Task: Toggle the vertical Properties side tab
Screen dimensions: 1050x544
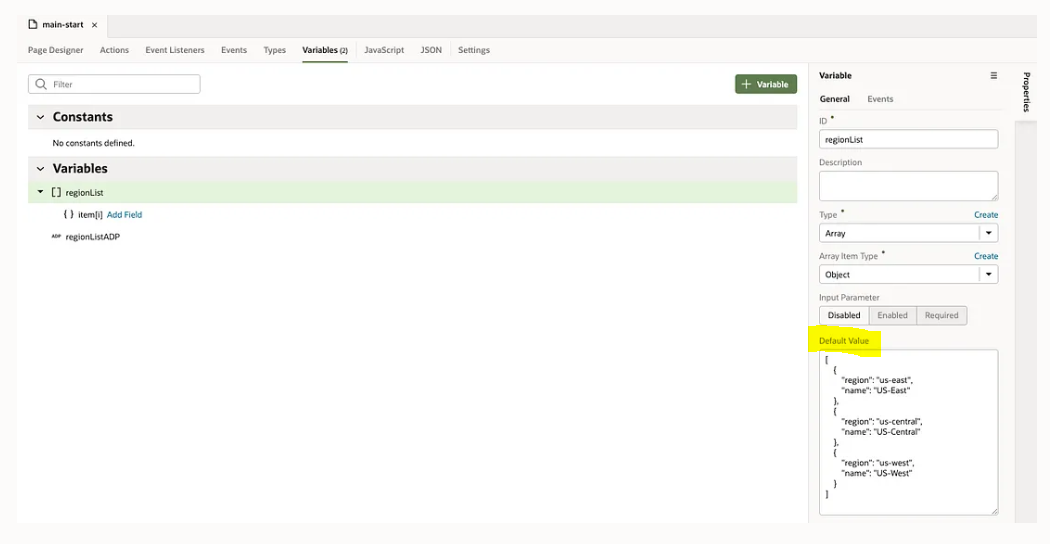Action: coord(1026,92)
